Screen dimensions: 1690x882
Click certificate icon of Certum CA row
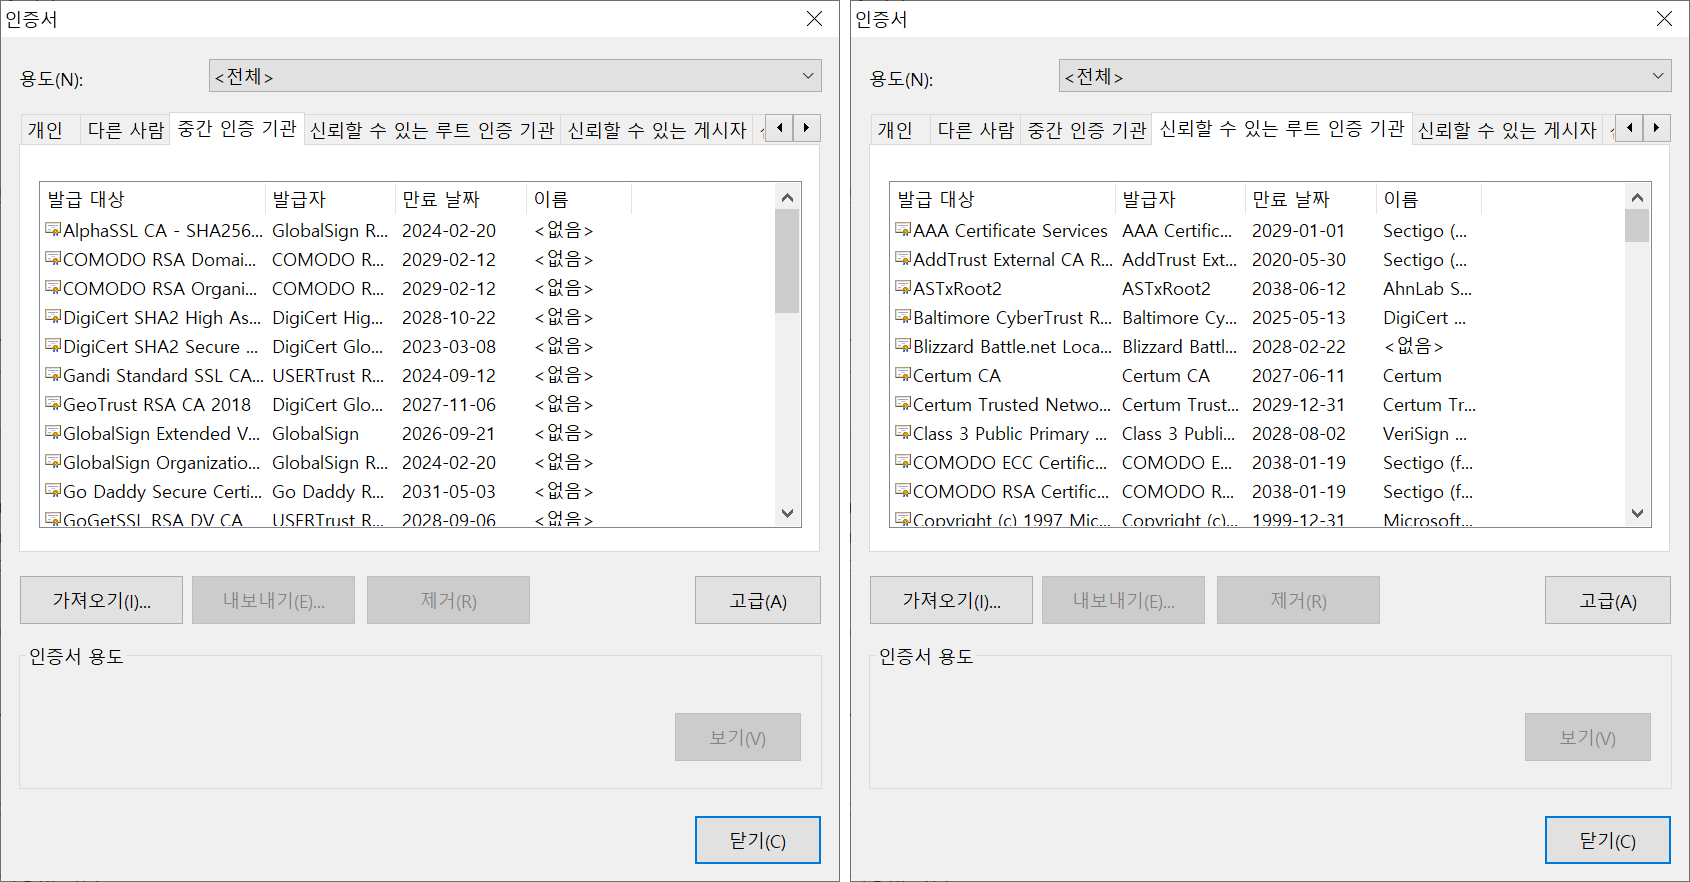[903, 375]
